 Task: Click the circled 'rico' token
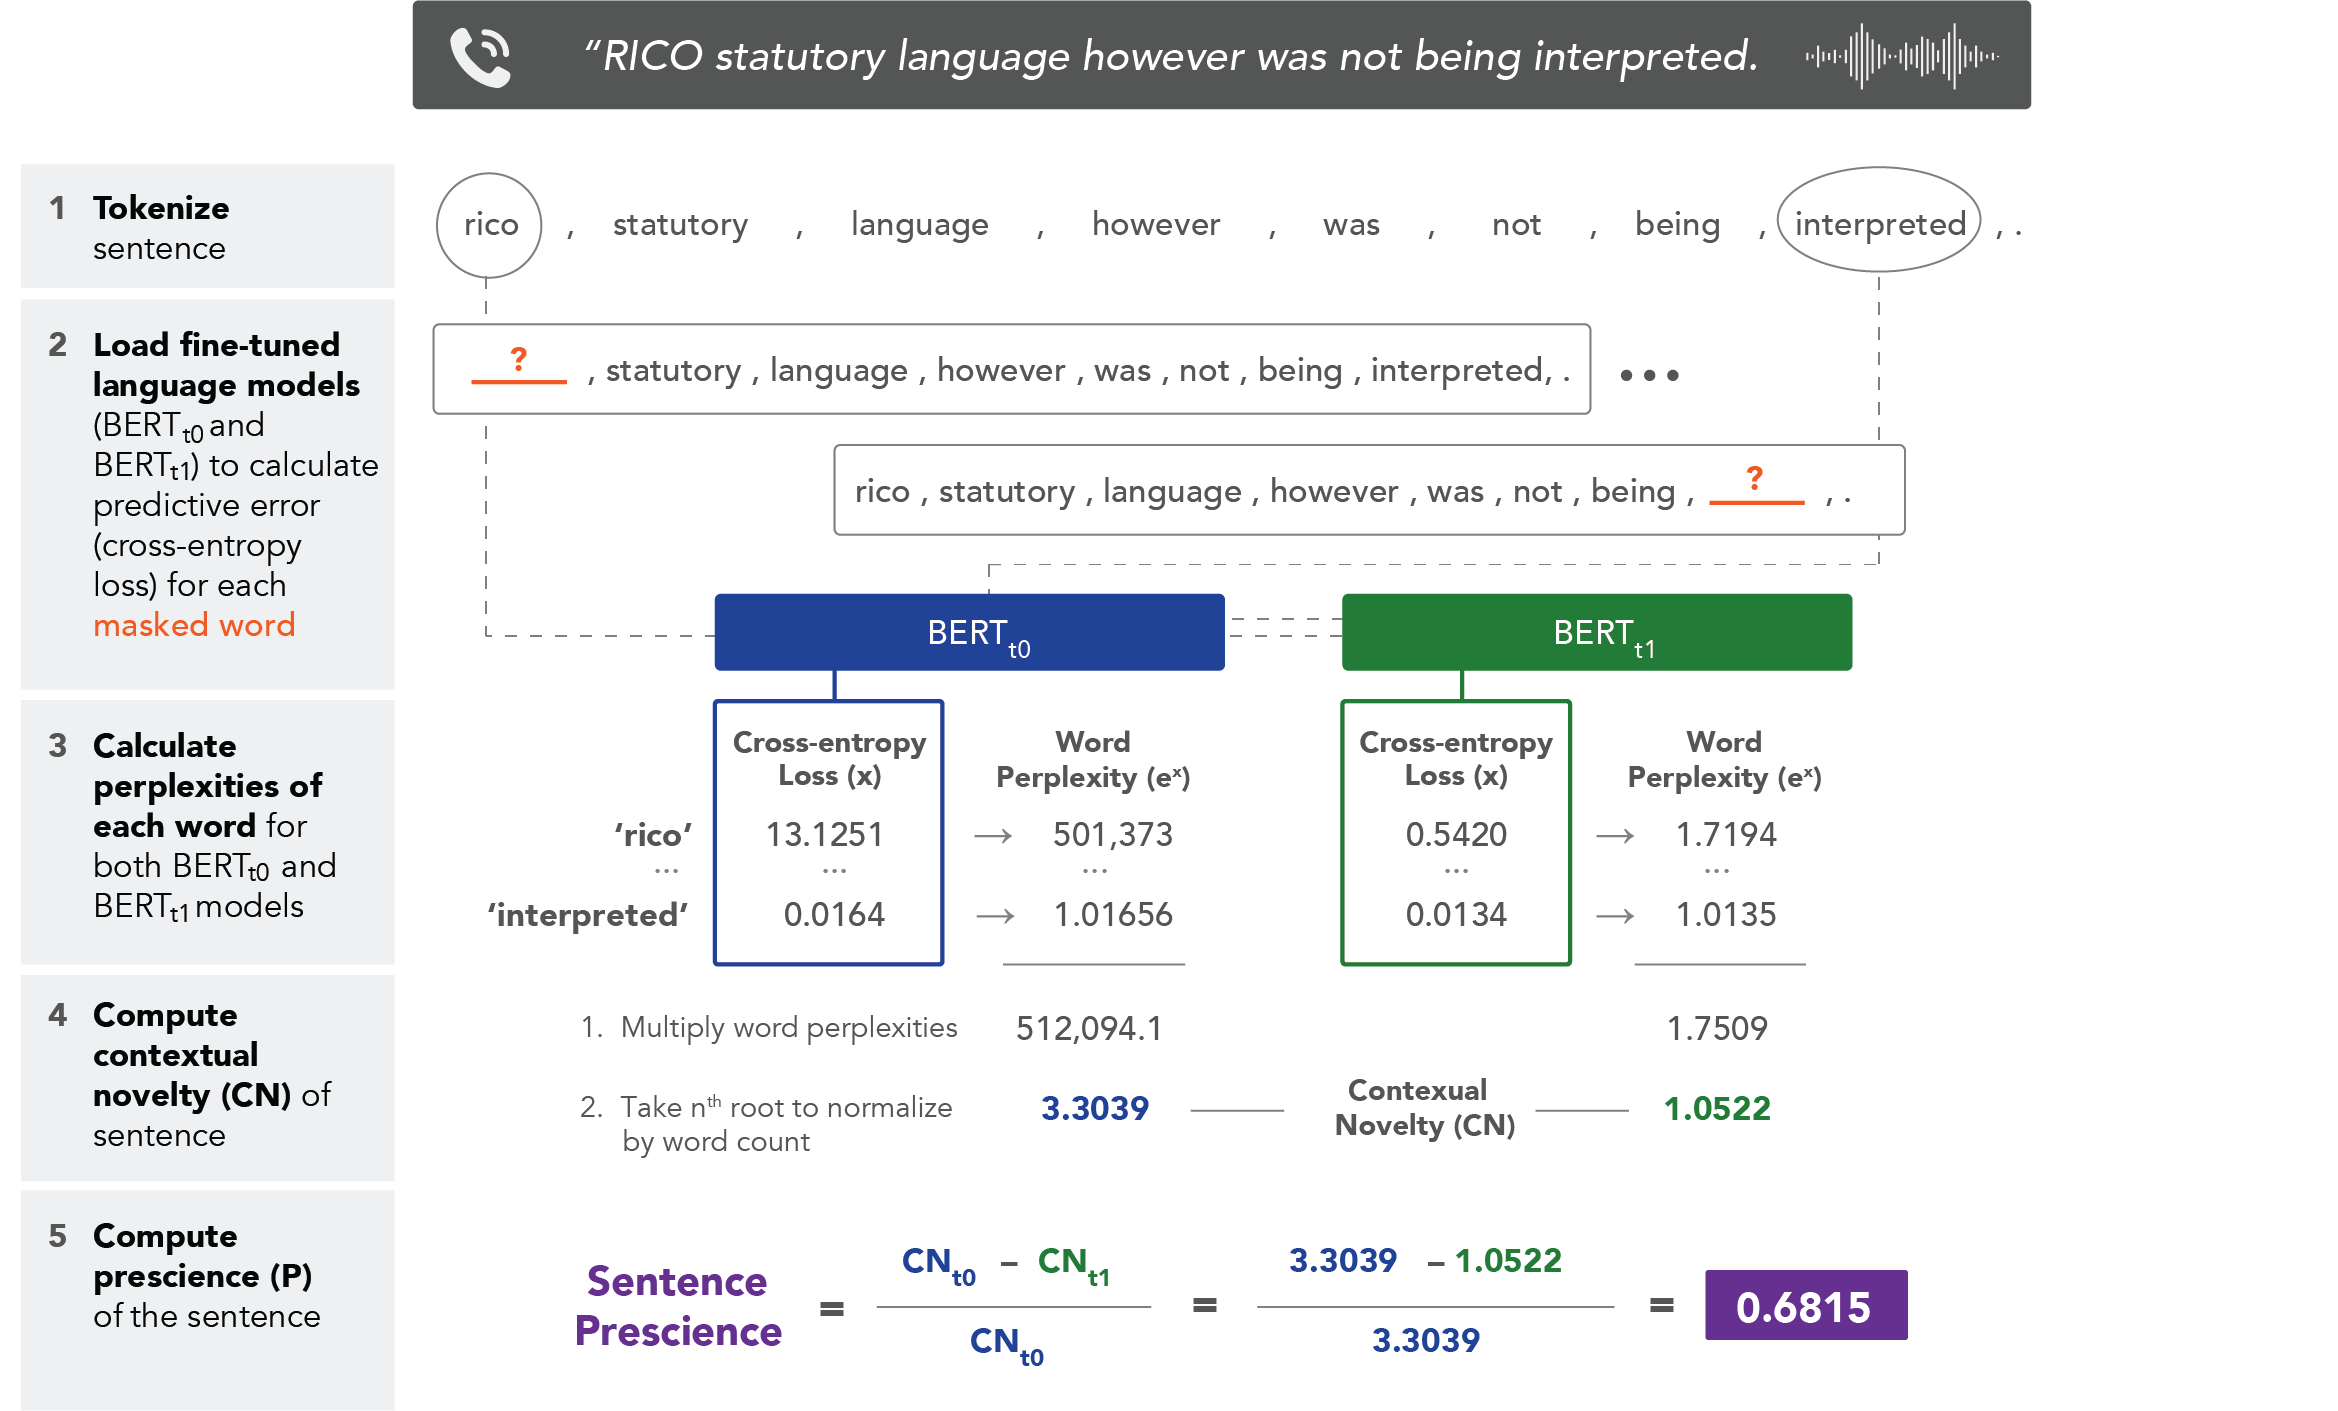(x=489, y=225)
